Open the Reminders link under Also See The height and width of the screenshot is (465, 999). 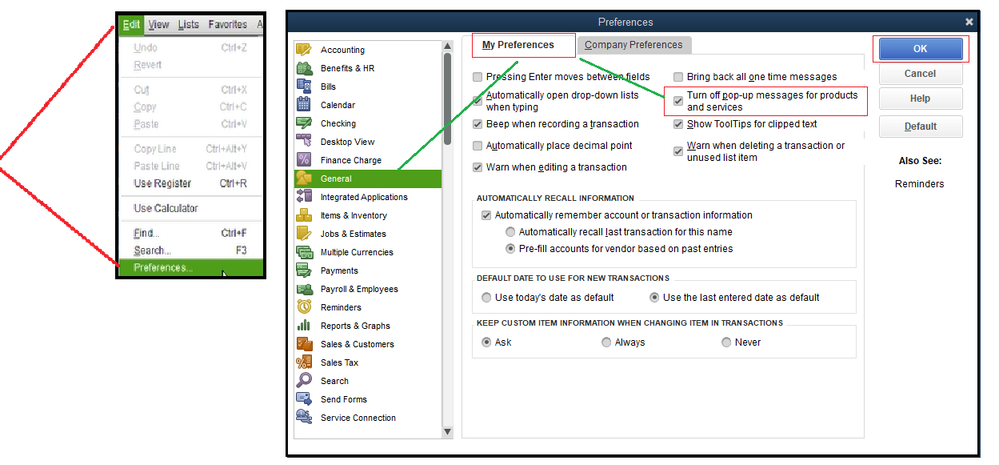[919, 184]
